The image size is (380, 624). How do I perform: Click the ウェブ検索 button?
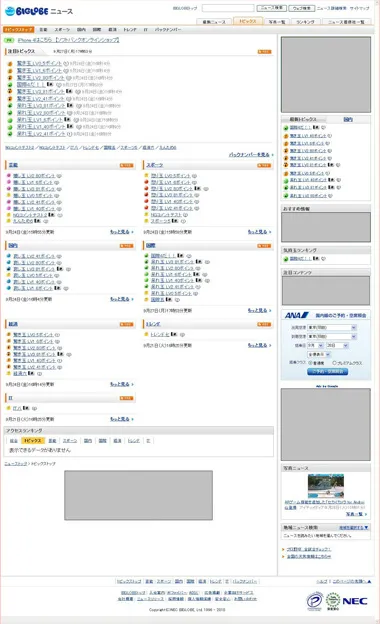pyautogui.click(x=302, y=8)
